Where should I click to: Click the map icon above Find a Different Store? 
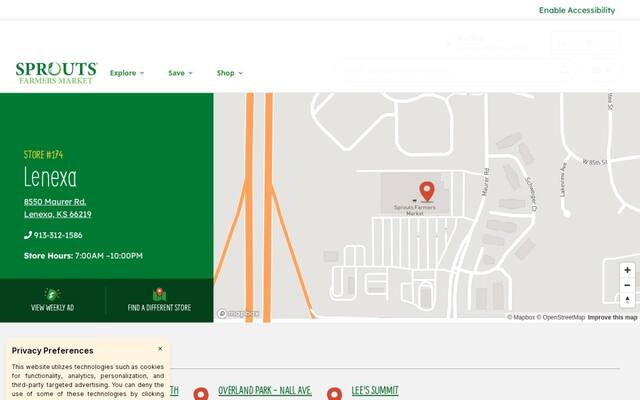159,294
